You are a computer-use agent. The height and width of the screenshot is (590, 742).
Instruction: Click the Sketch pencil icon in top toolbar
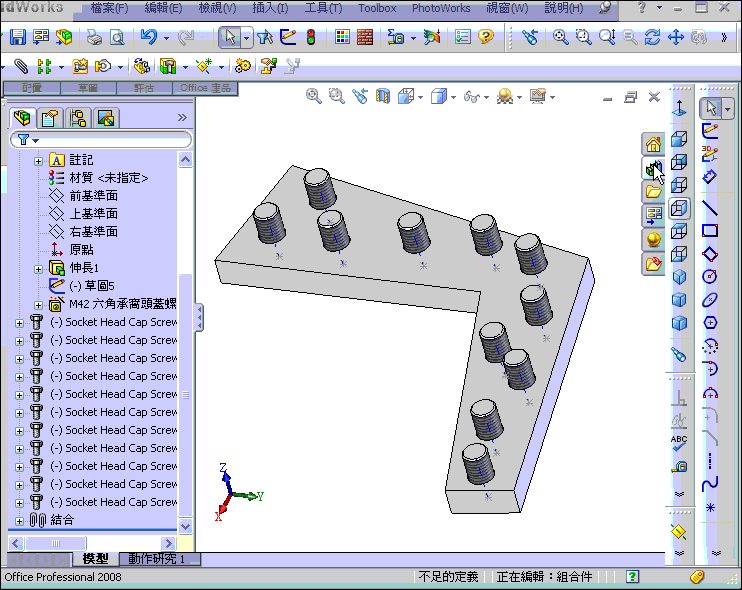(x=288, y=37)
